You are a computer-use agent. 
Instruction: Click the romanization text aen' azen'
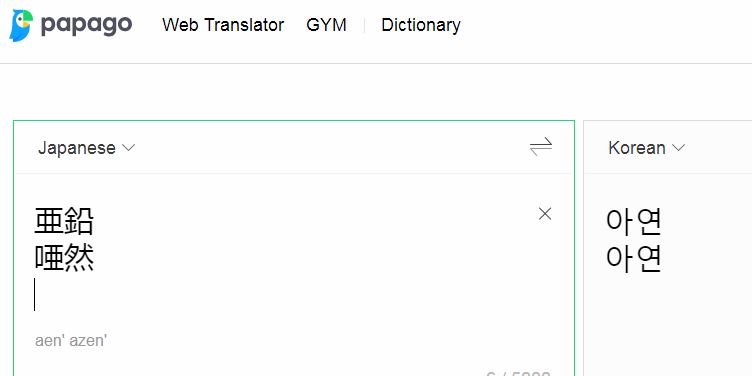pyautogui.click(x=71, y=341)
